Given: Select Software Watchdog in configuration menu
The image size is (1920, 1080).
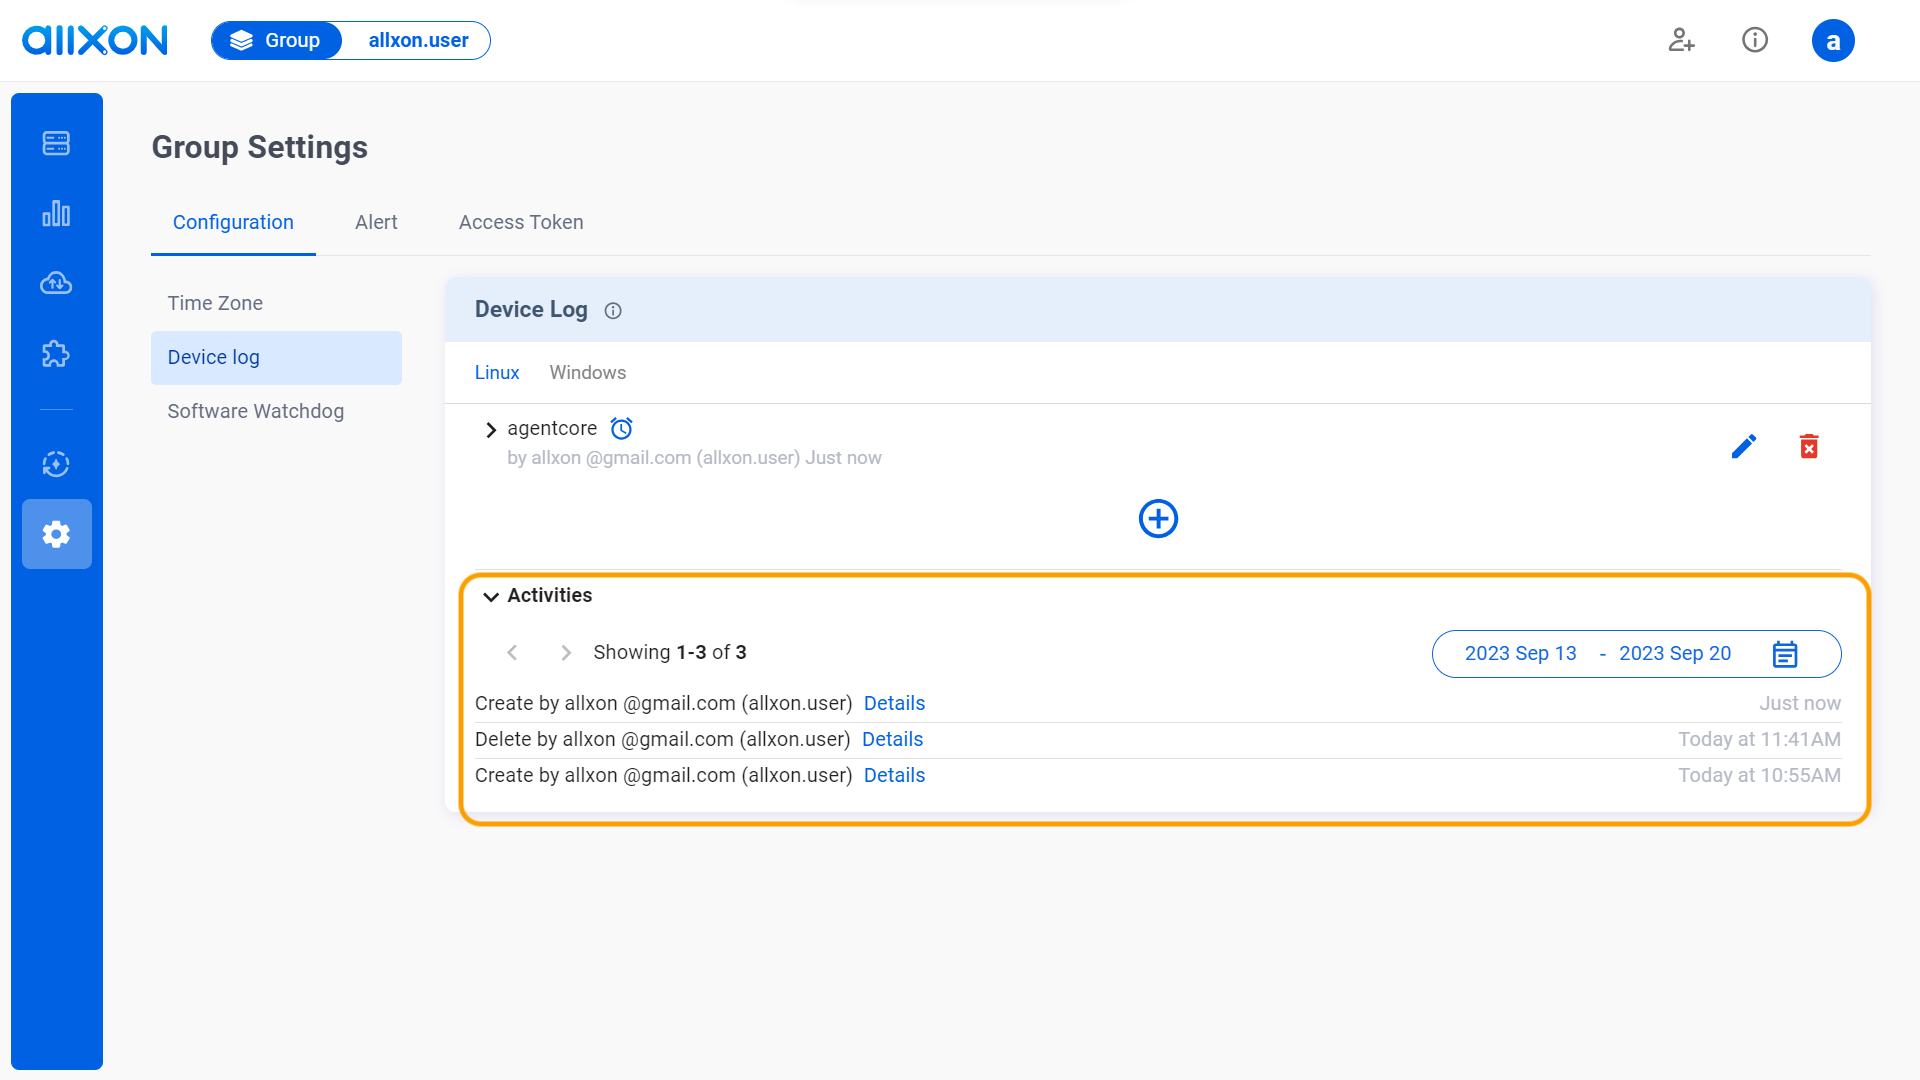Looking at the screenshot, I should (x=256, y=411).
